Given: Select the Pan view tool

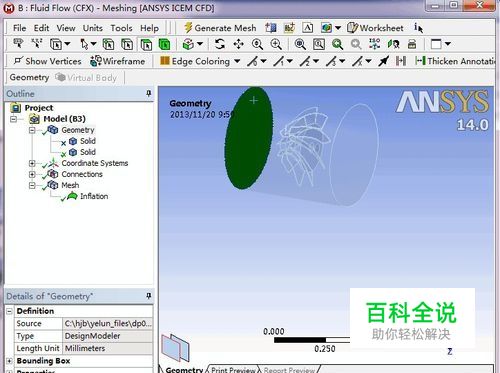Looking at the screenshot, I should 239,44.
